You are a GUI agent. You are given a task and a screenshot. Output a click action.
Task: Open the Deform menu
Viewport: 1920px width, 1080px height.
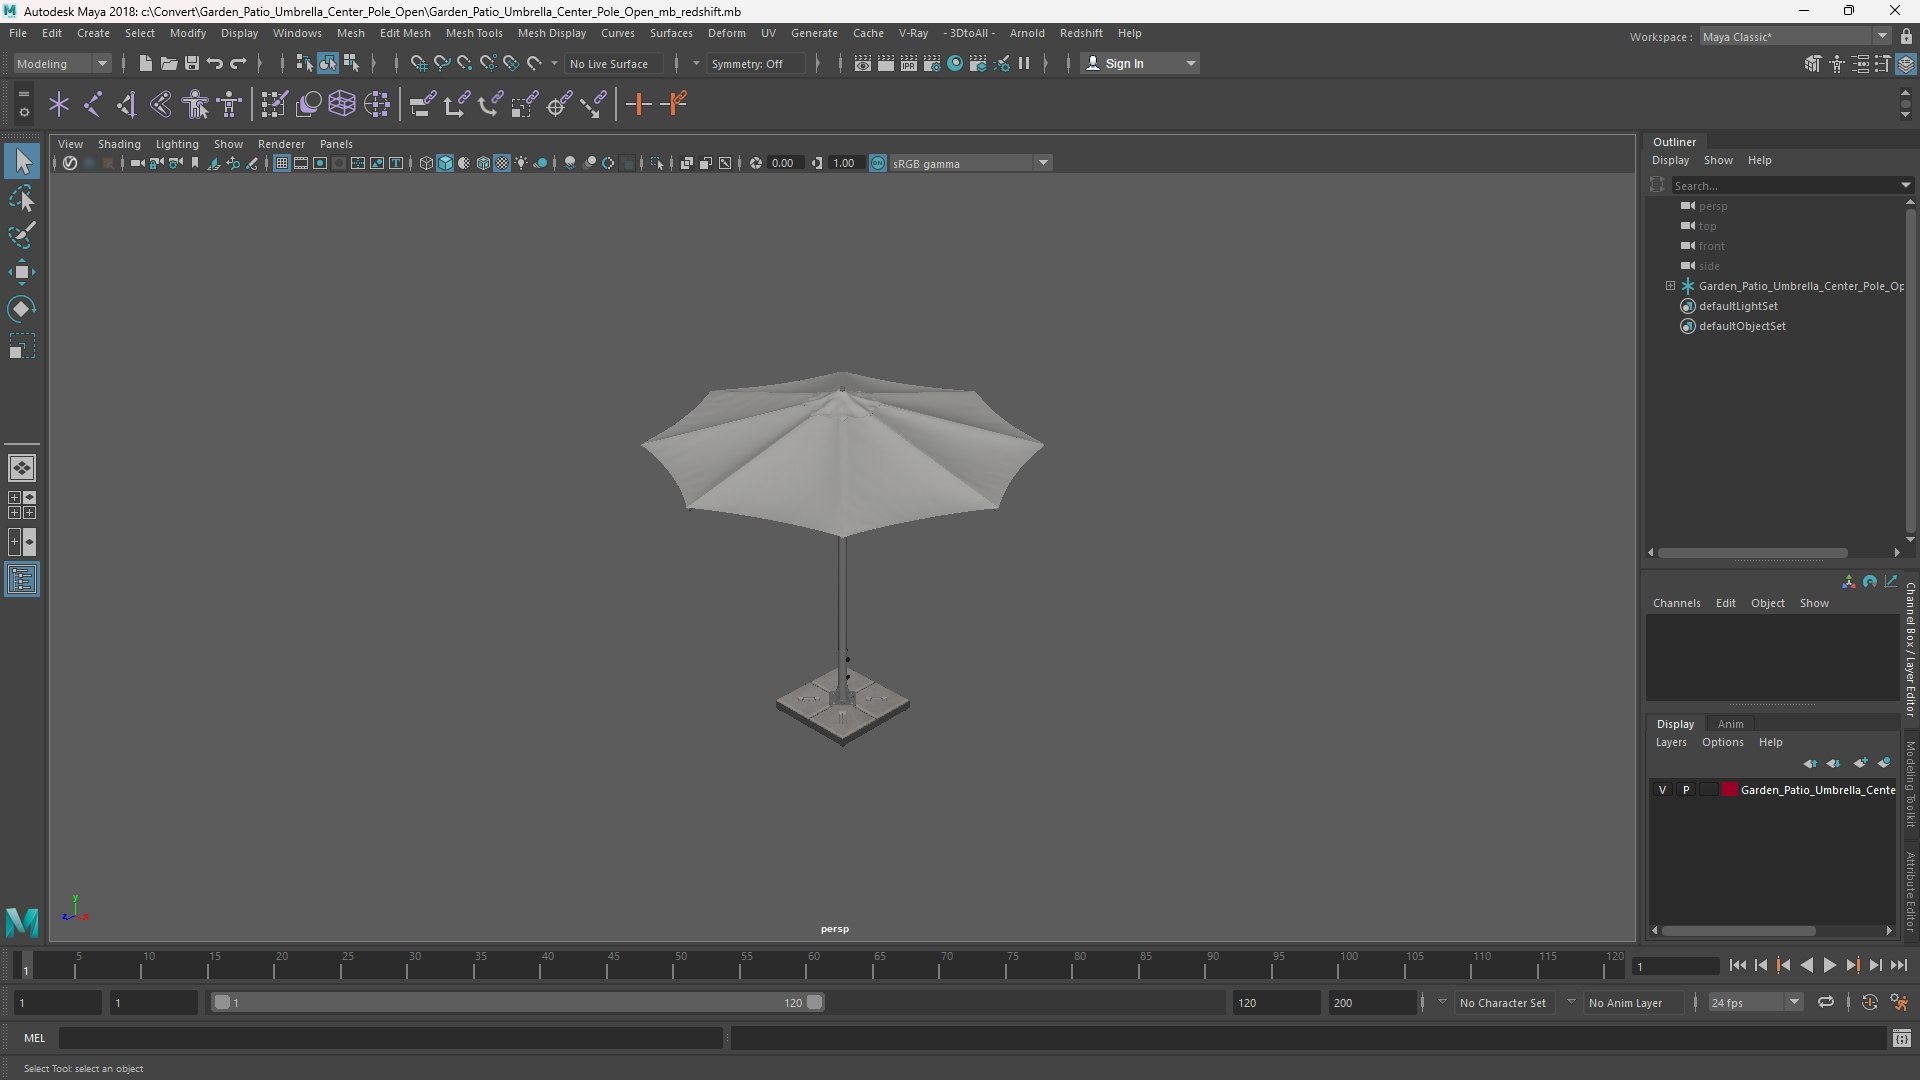tap(726, 33)
